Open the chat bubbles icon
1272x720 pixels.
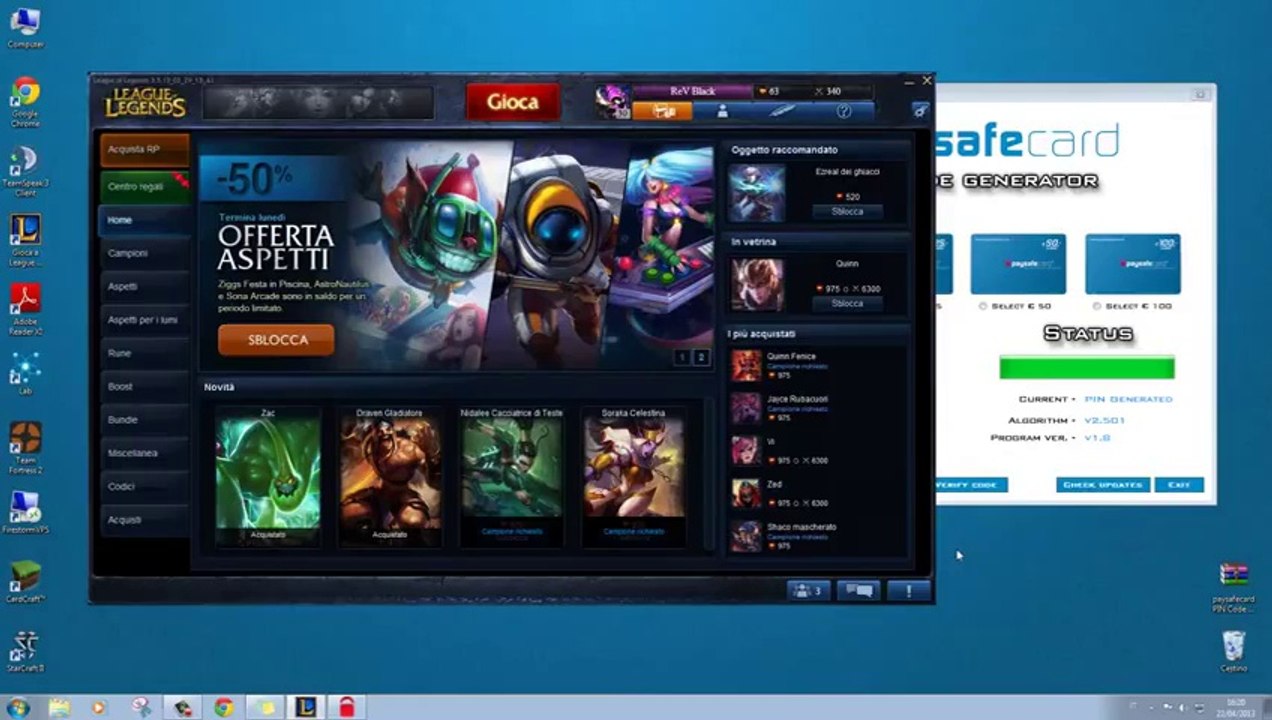859,591
